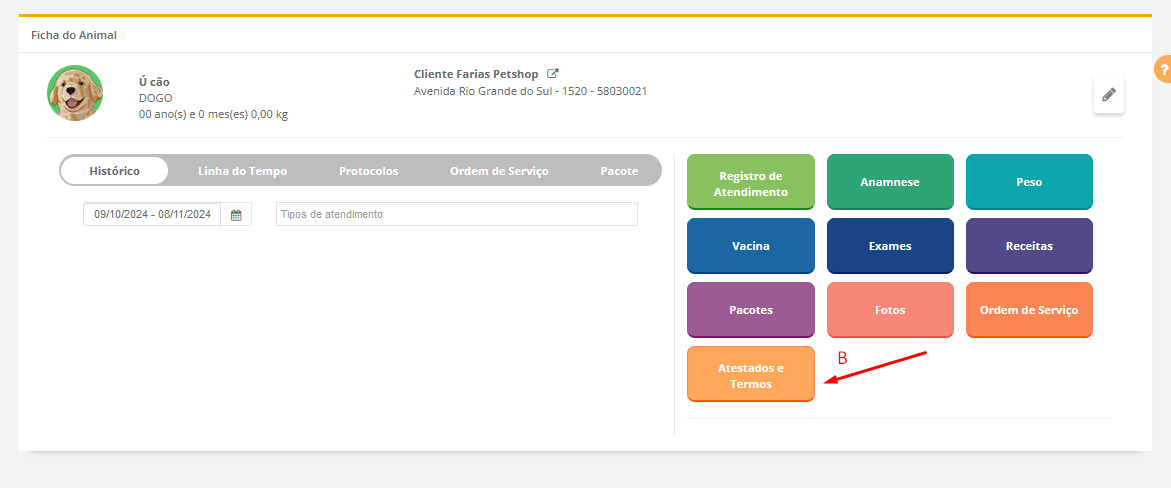Image resolution: width=1171 pixels, height=488 pixels.
Task: Select the Pacote tab
Action: (x=619, y=171)
